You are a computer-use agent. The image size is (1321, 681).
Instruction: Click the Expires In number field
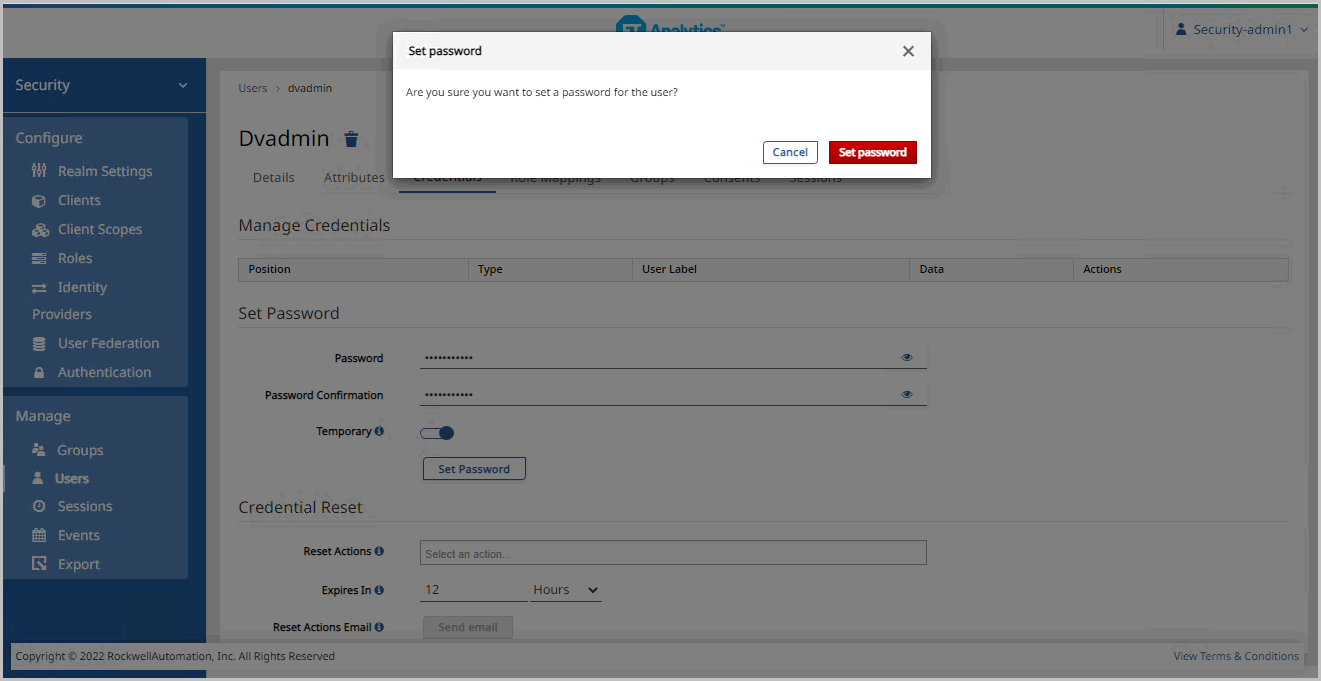click(473, 590)
